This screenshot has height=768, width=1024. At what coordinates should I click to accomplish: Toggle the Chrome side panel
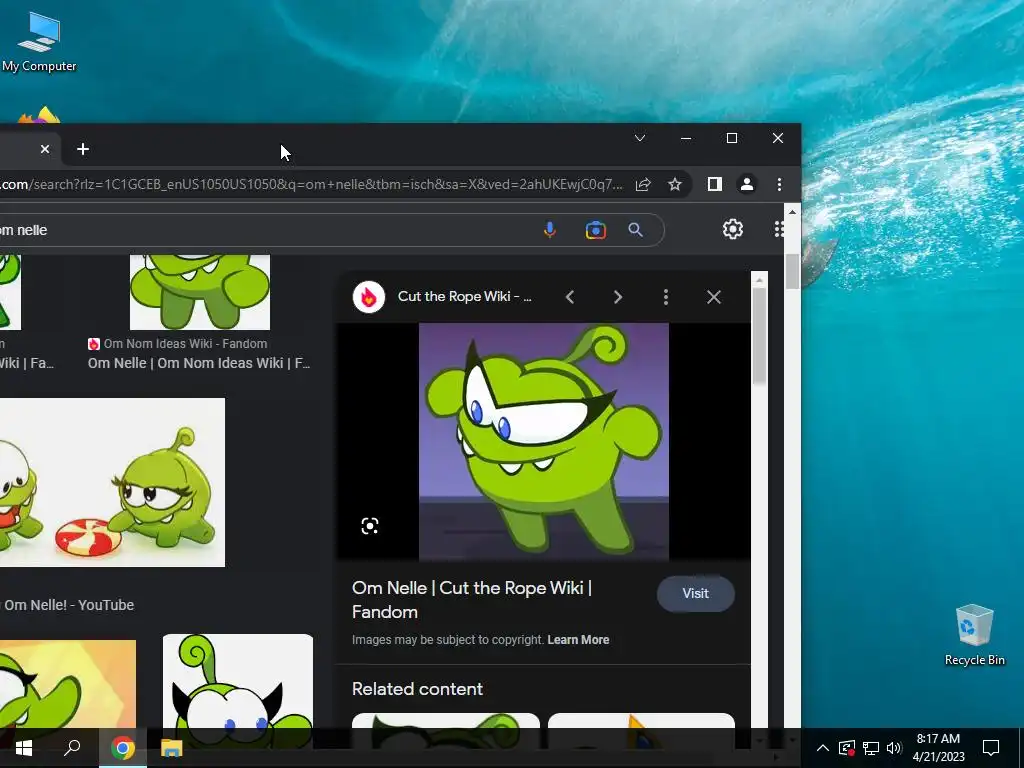(714, 184)
